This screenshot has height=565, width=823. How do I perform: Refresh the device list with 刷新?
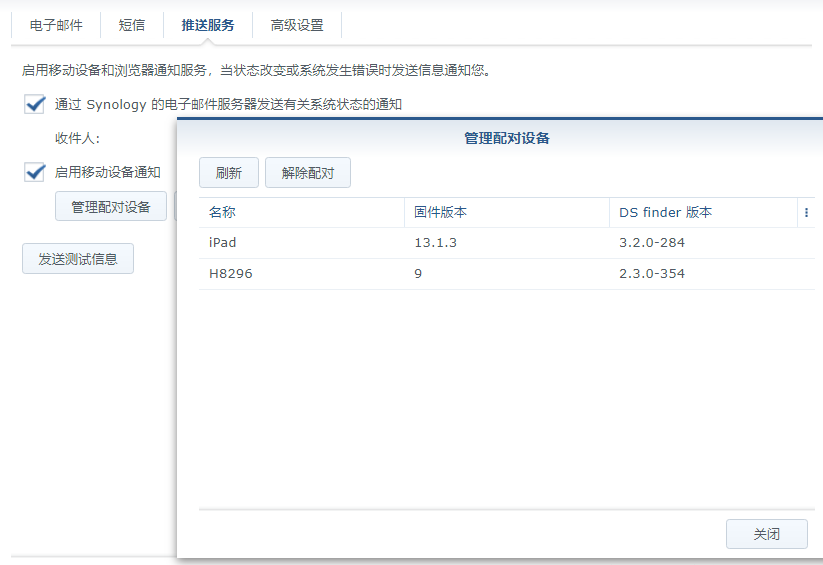point(228,173)
